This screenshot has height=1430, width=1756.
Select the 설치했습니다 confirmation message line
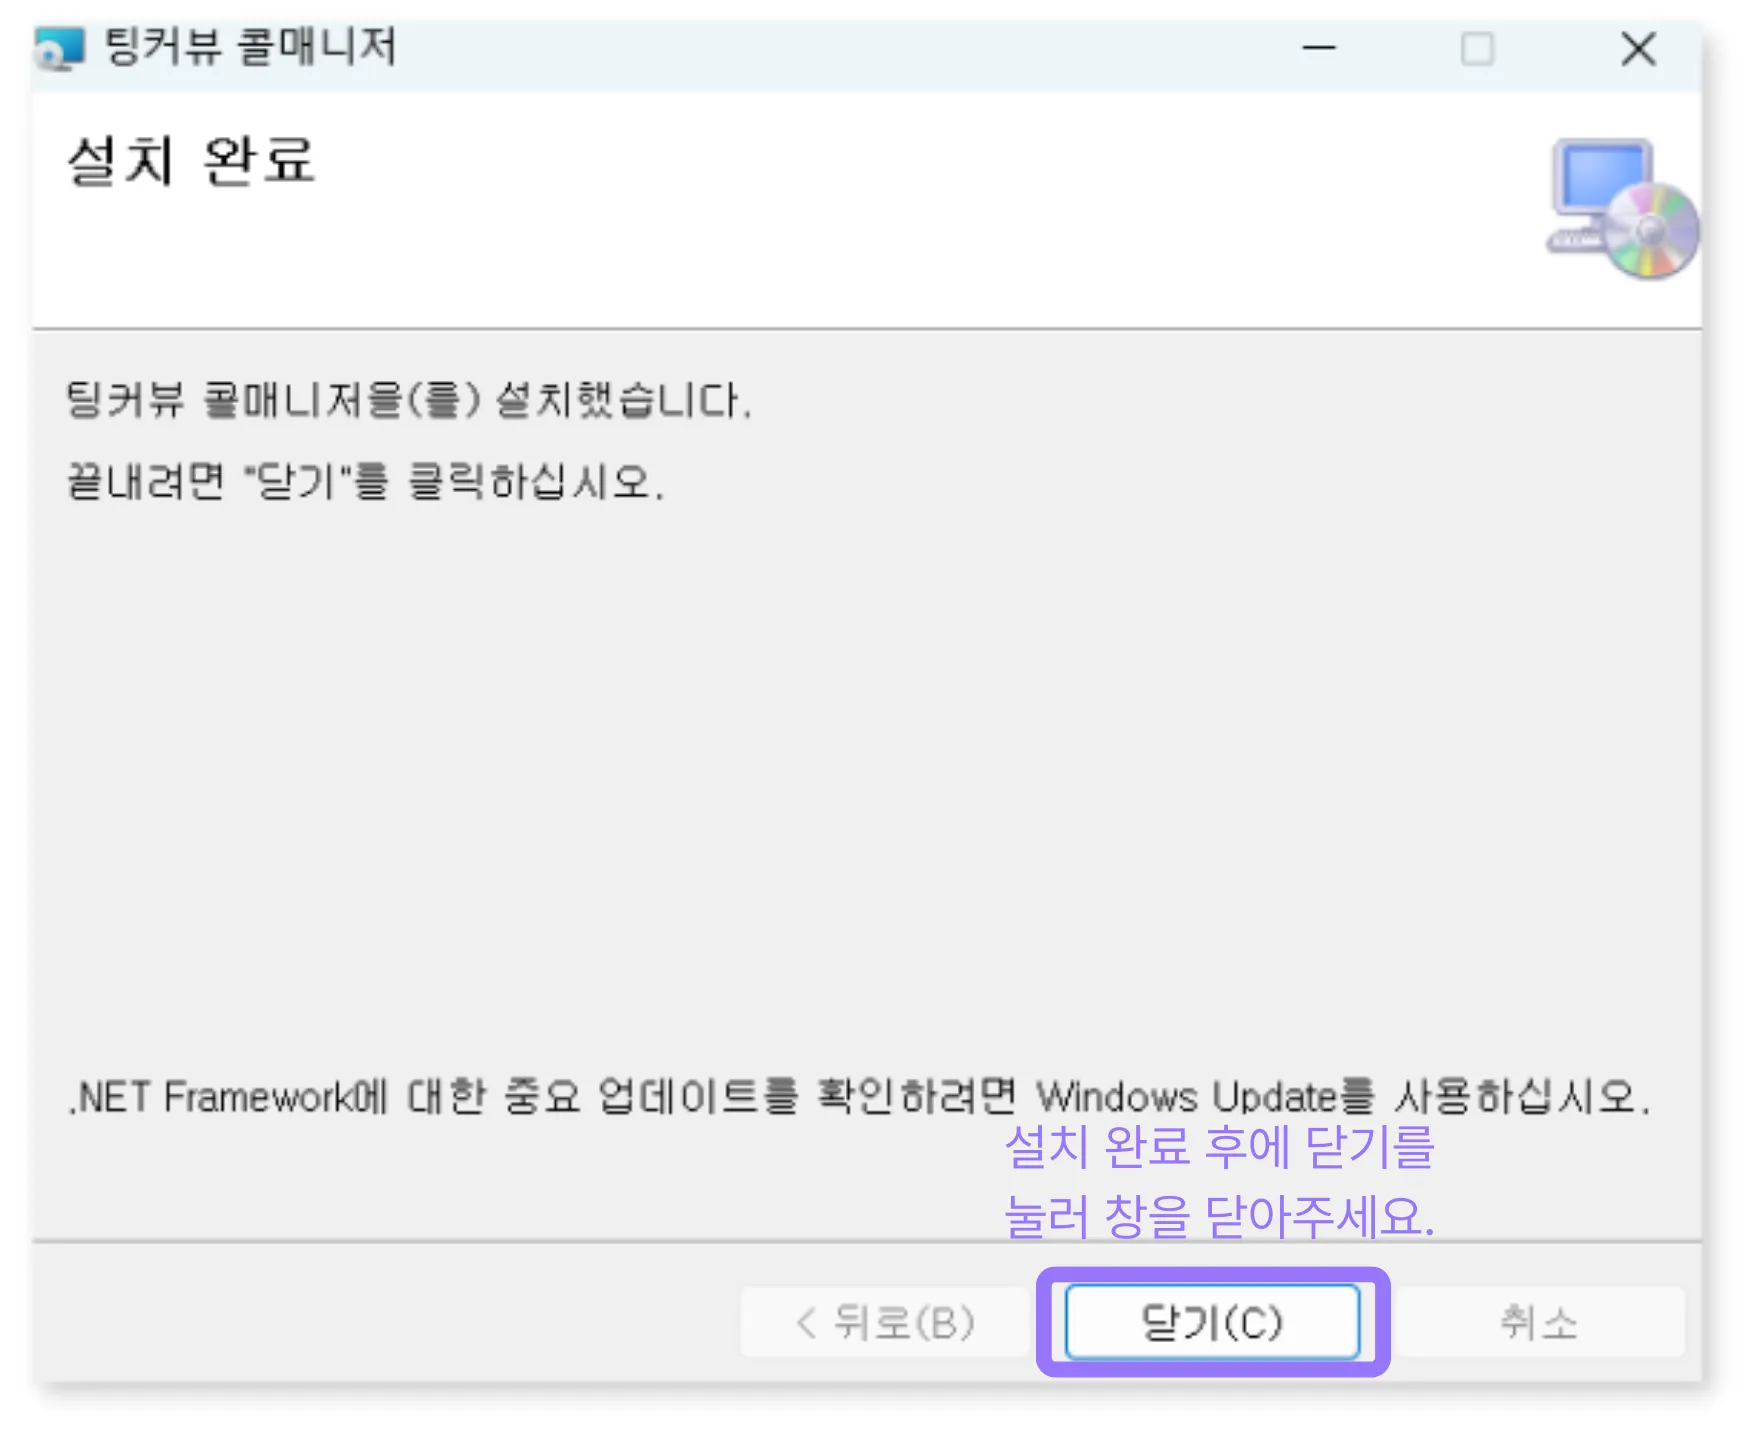[408, 400]
